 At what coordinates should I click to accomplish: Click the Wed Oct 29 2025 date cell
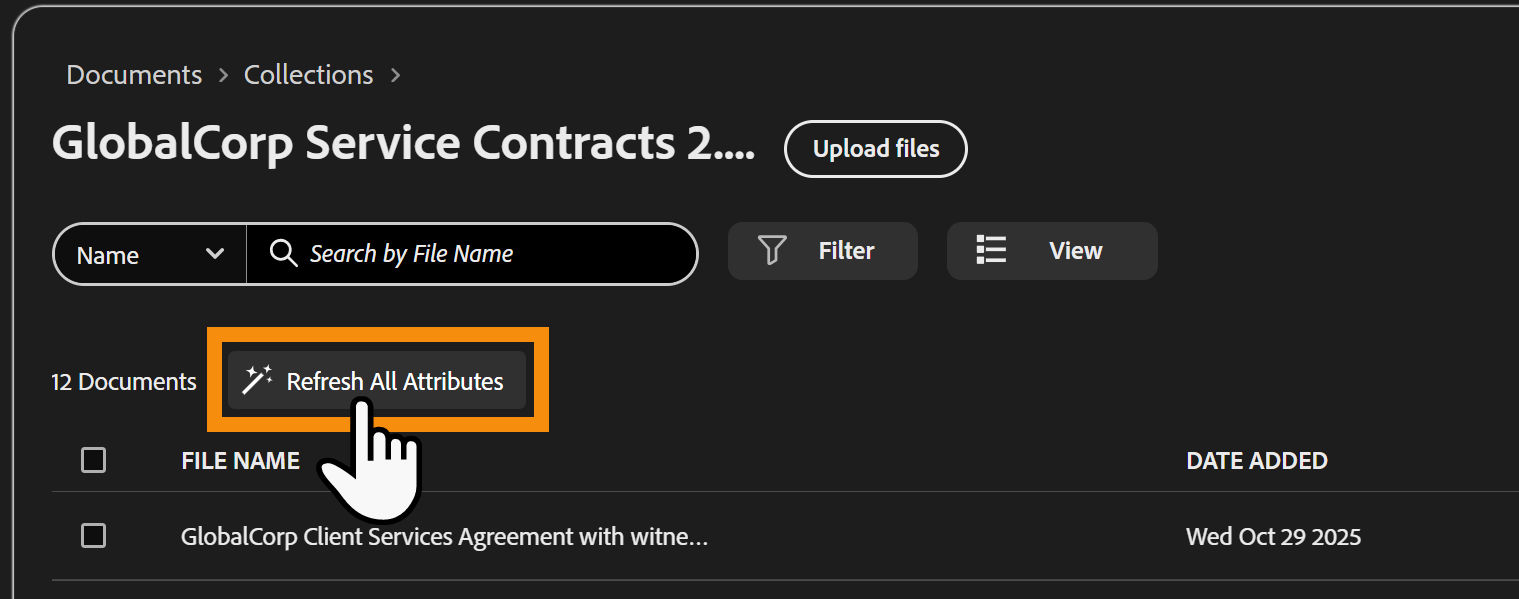[1273, 537]
